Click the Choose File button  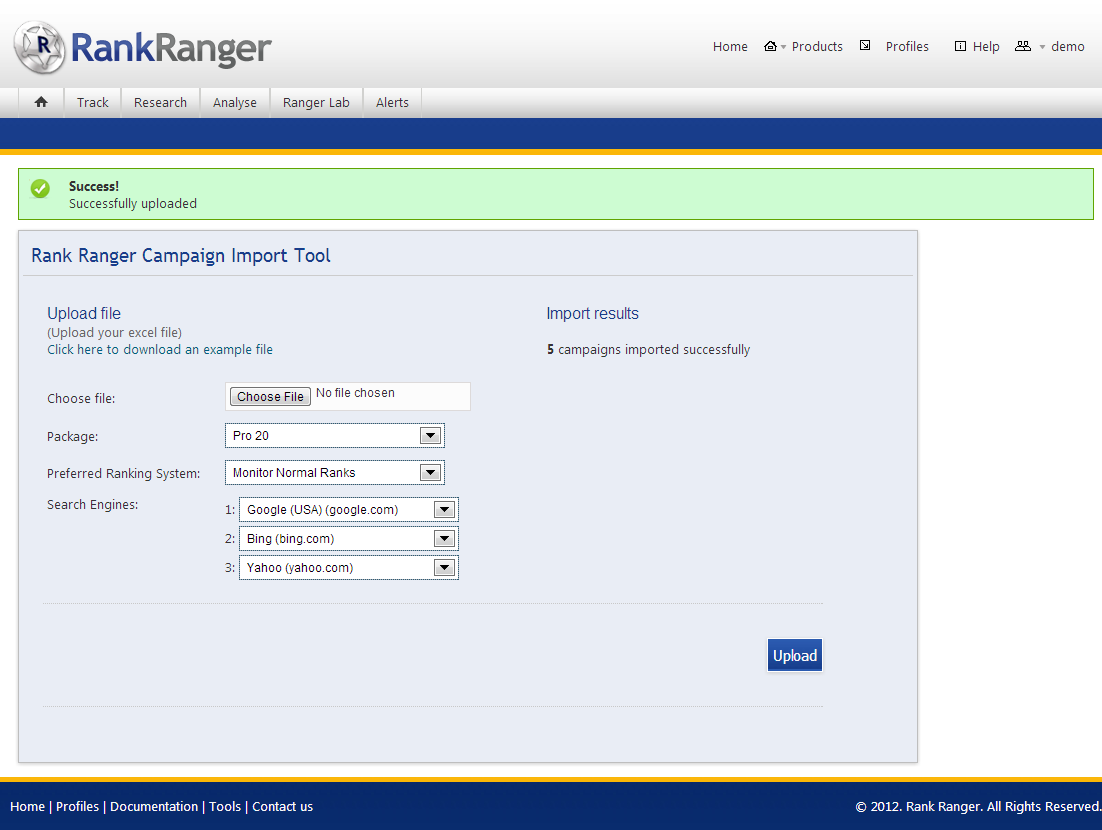[270, 397]
